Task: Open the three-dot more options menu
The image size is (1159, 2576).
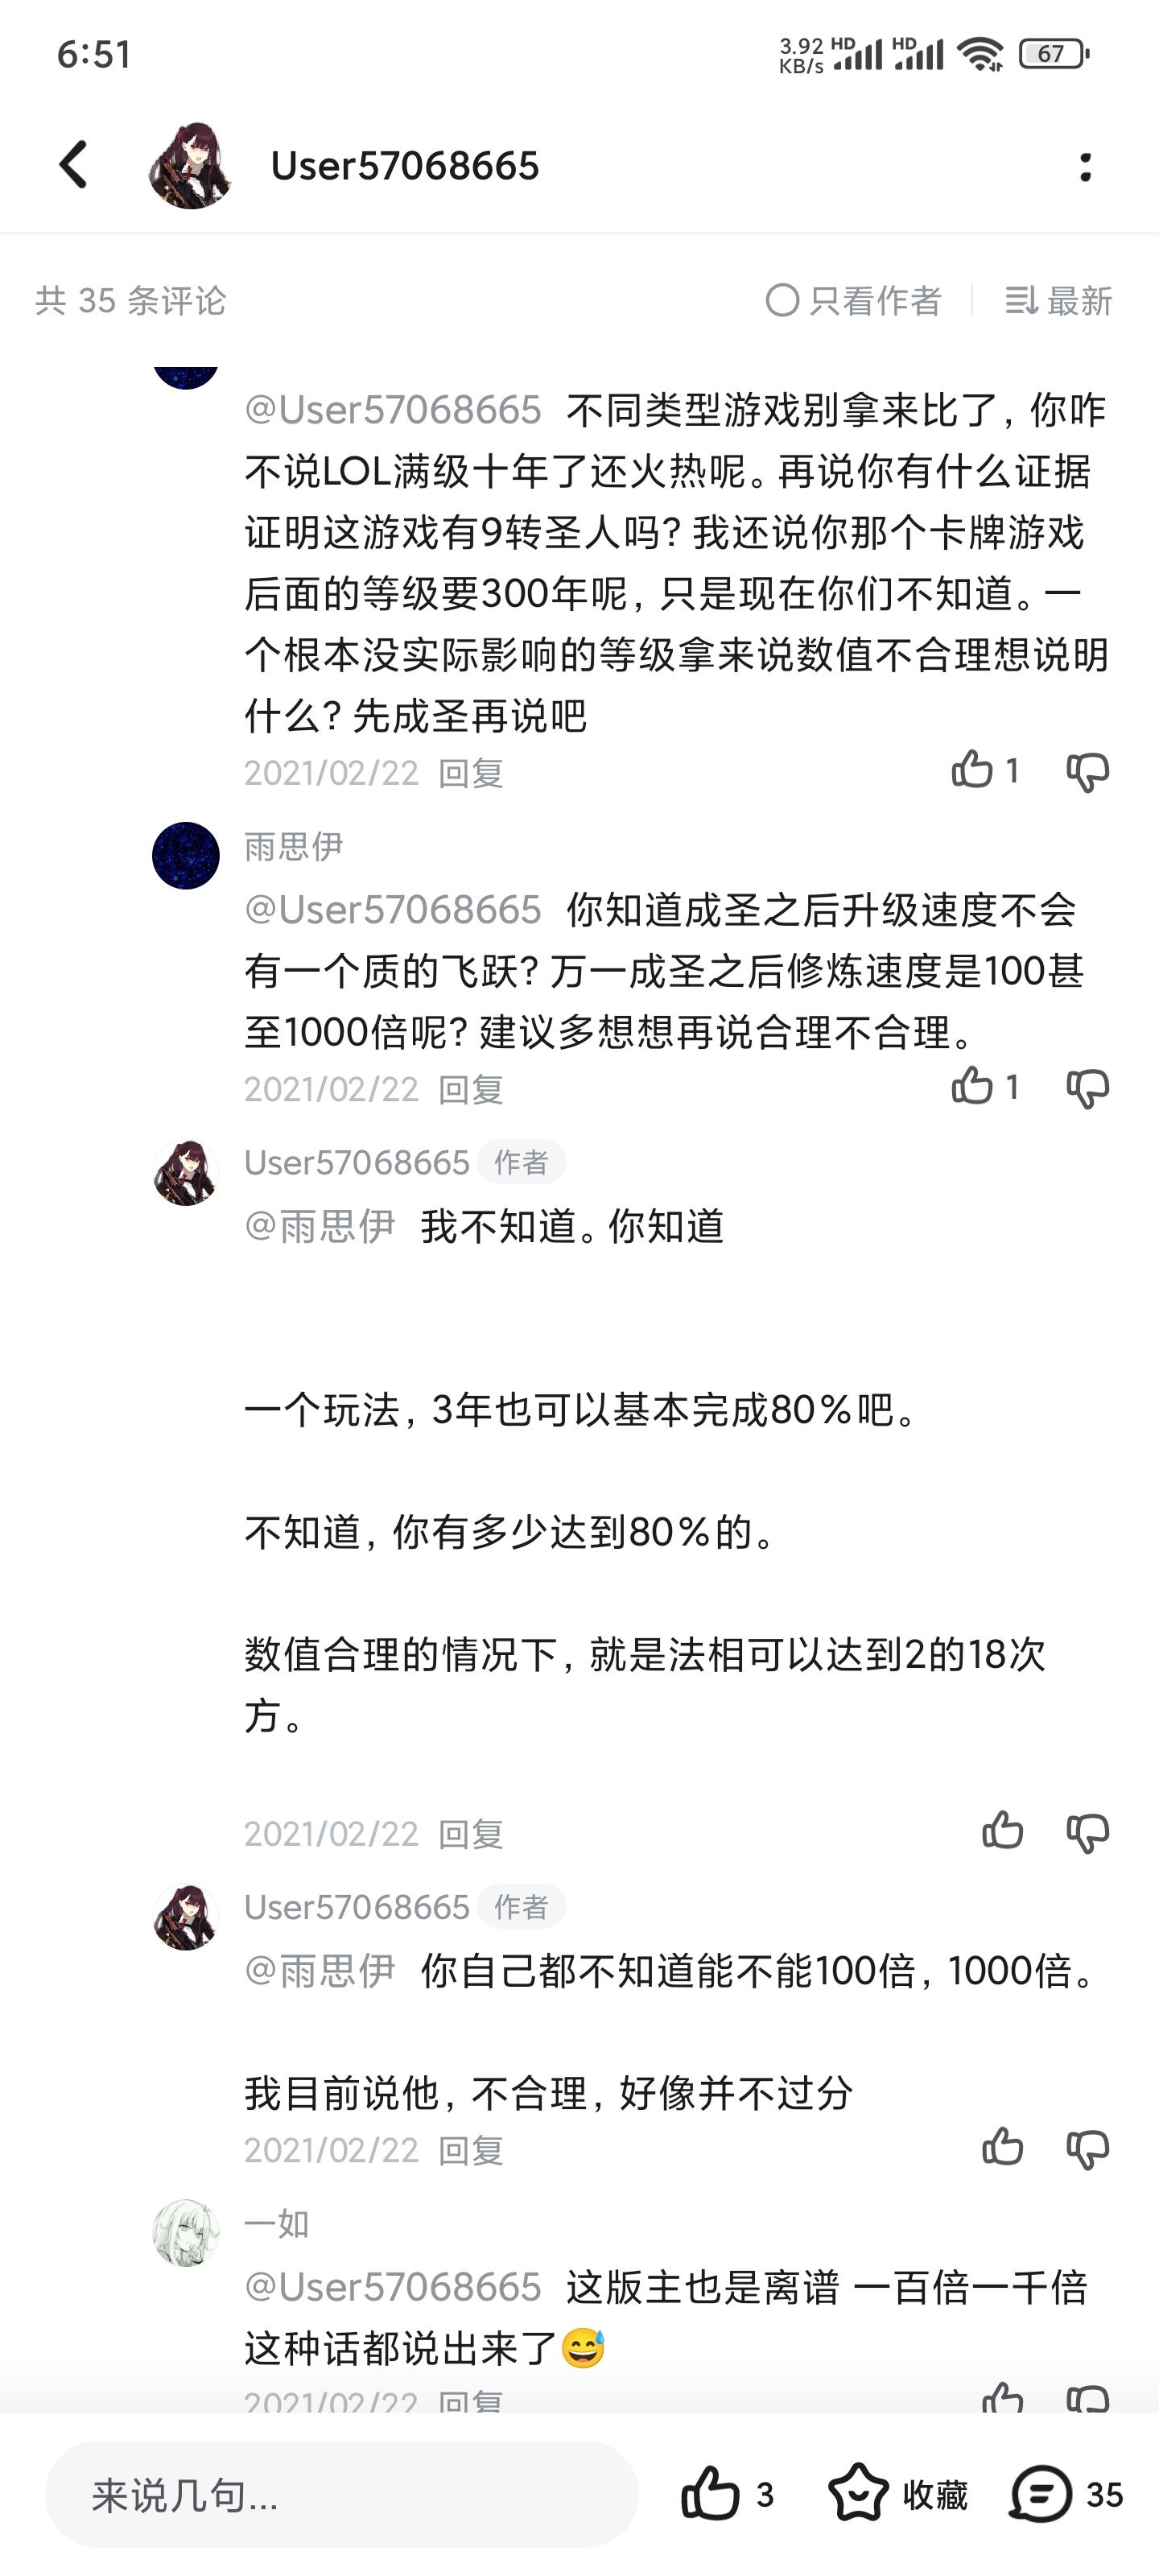Action: coord(1085,166)
